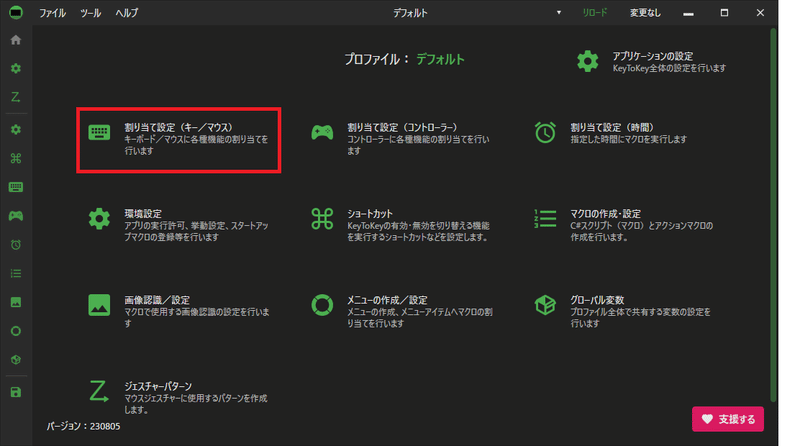Viewport: 800px width, 446px height.
Task: Click the sidebar Z gesture pattern icon
Action: coord(16,97)
